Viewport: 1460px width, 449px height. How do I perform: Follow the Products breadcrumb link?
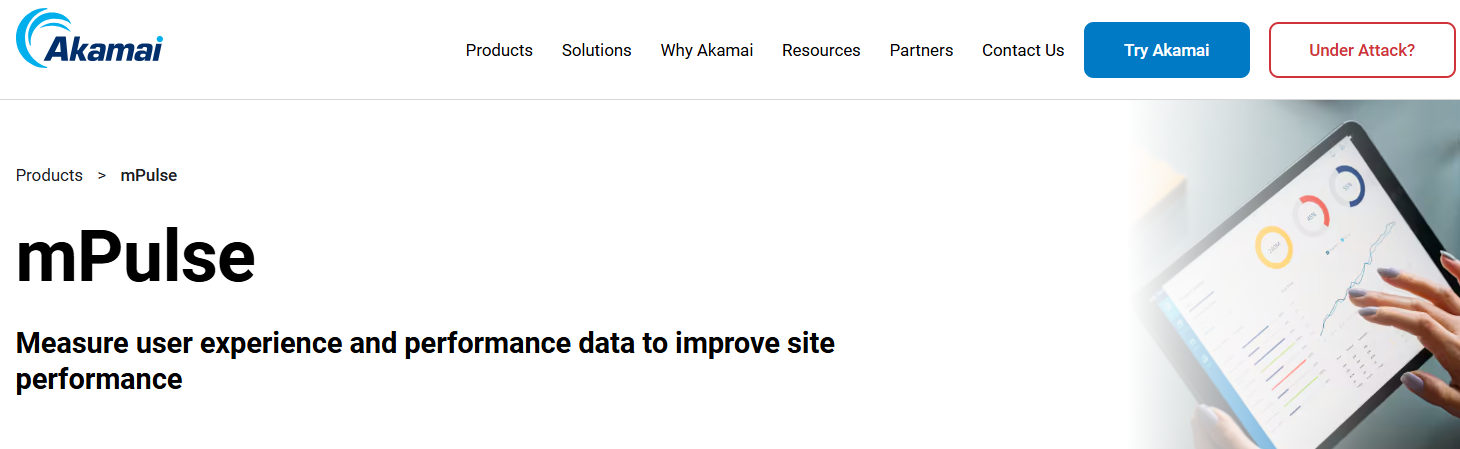49,175
